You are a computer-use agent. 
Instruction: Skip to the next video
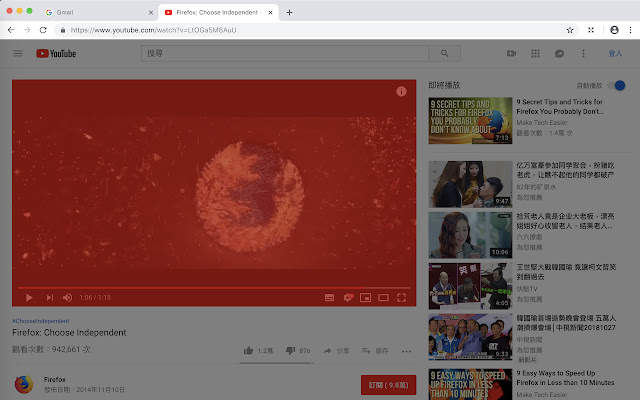point(50,298)
